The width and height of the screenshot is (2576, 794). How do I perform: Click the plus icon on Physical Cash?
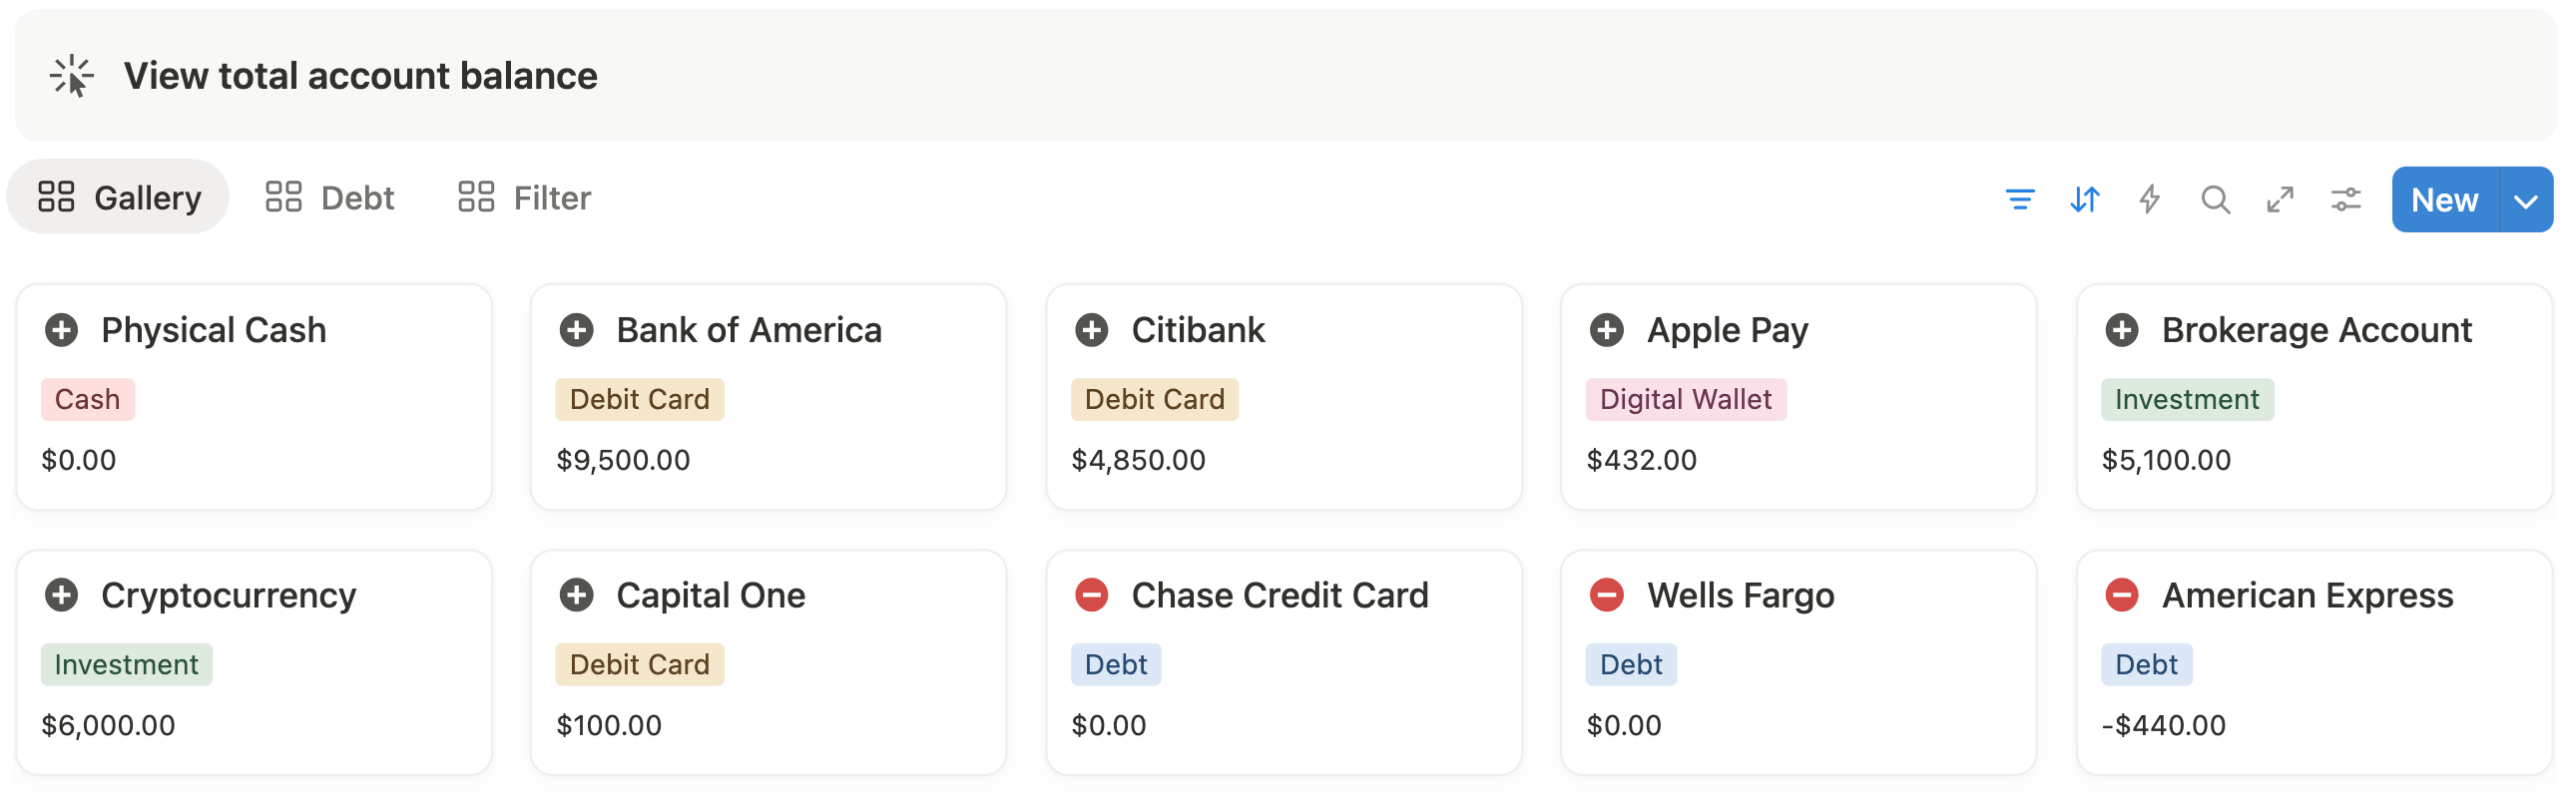coord(61,330)
